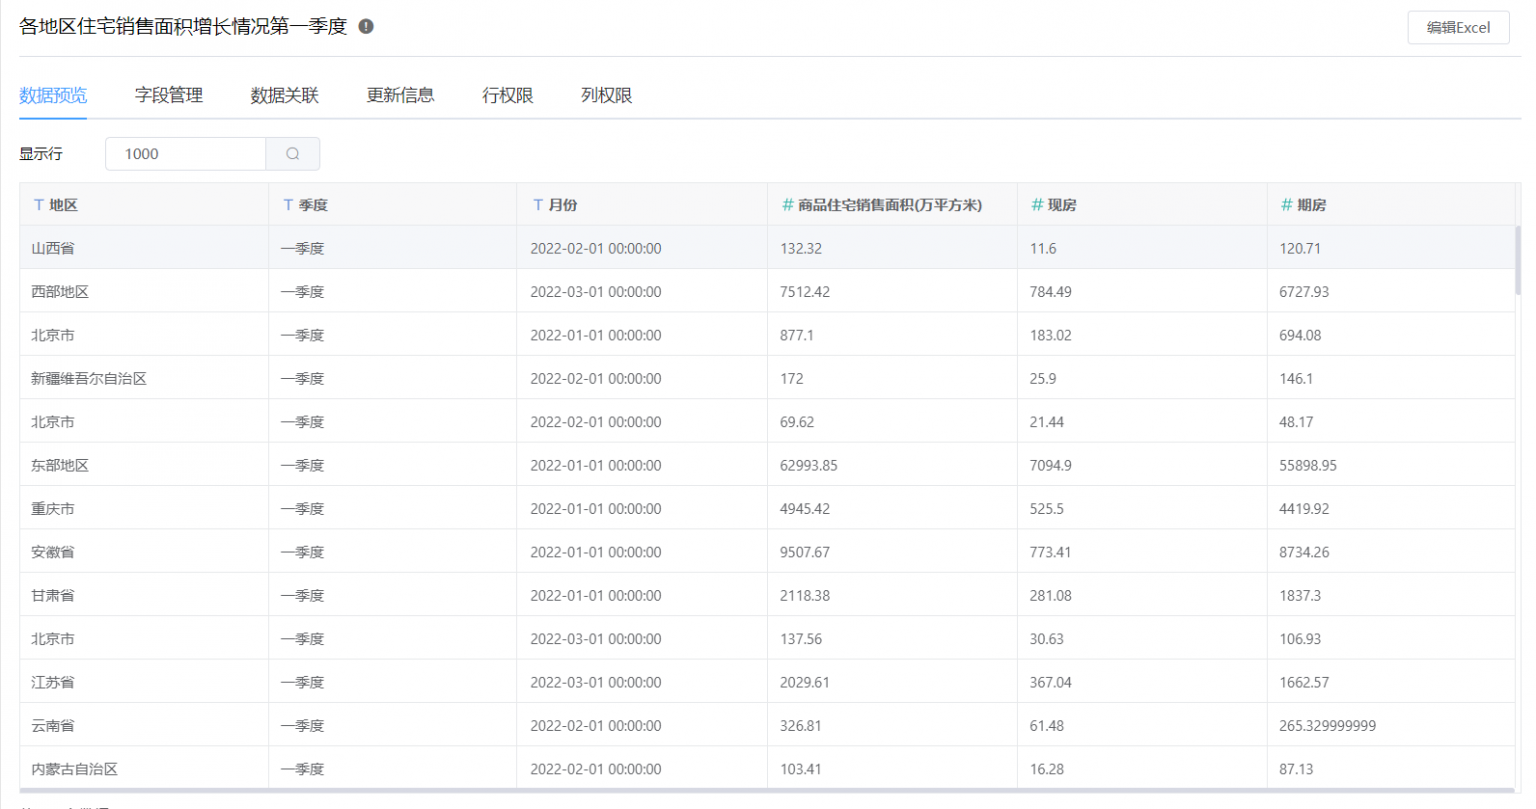1536x809 pixels.
Task: Click the horizontal scrollbar below the table
Action: pyautogui.click(x=766, y=791)
